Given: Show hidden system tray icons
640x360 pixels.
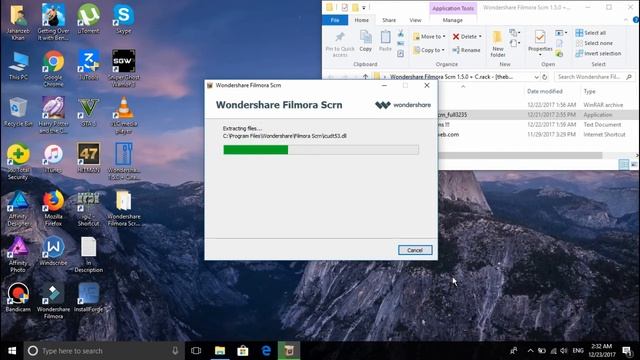Looking at the screenshot, I should click(530, 351).
